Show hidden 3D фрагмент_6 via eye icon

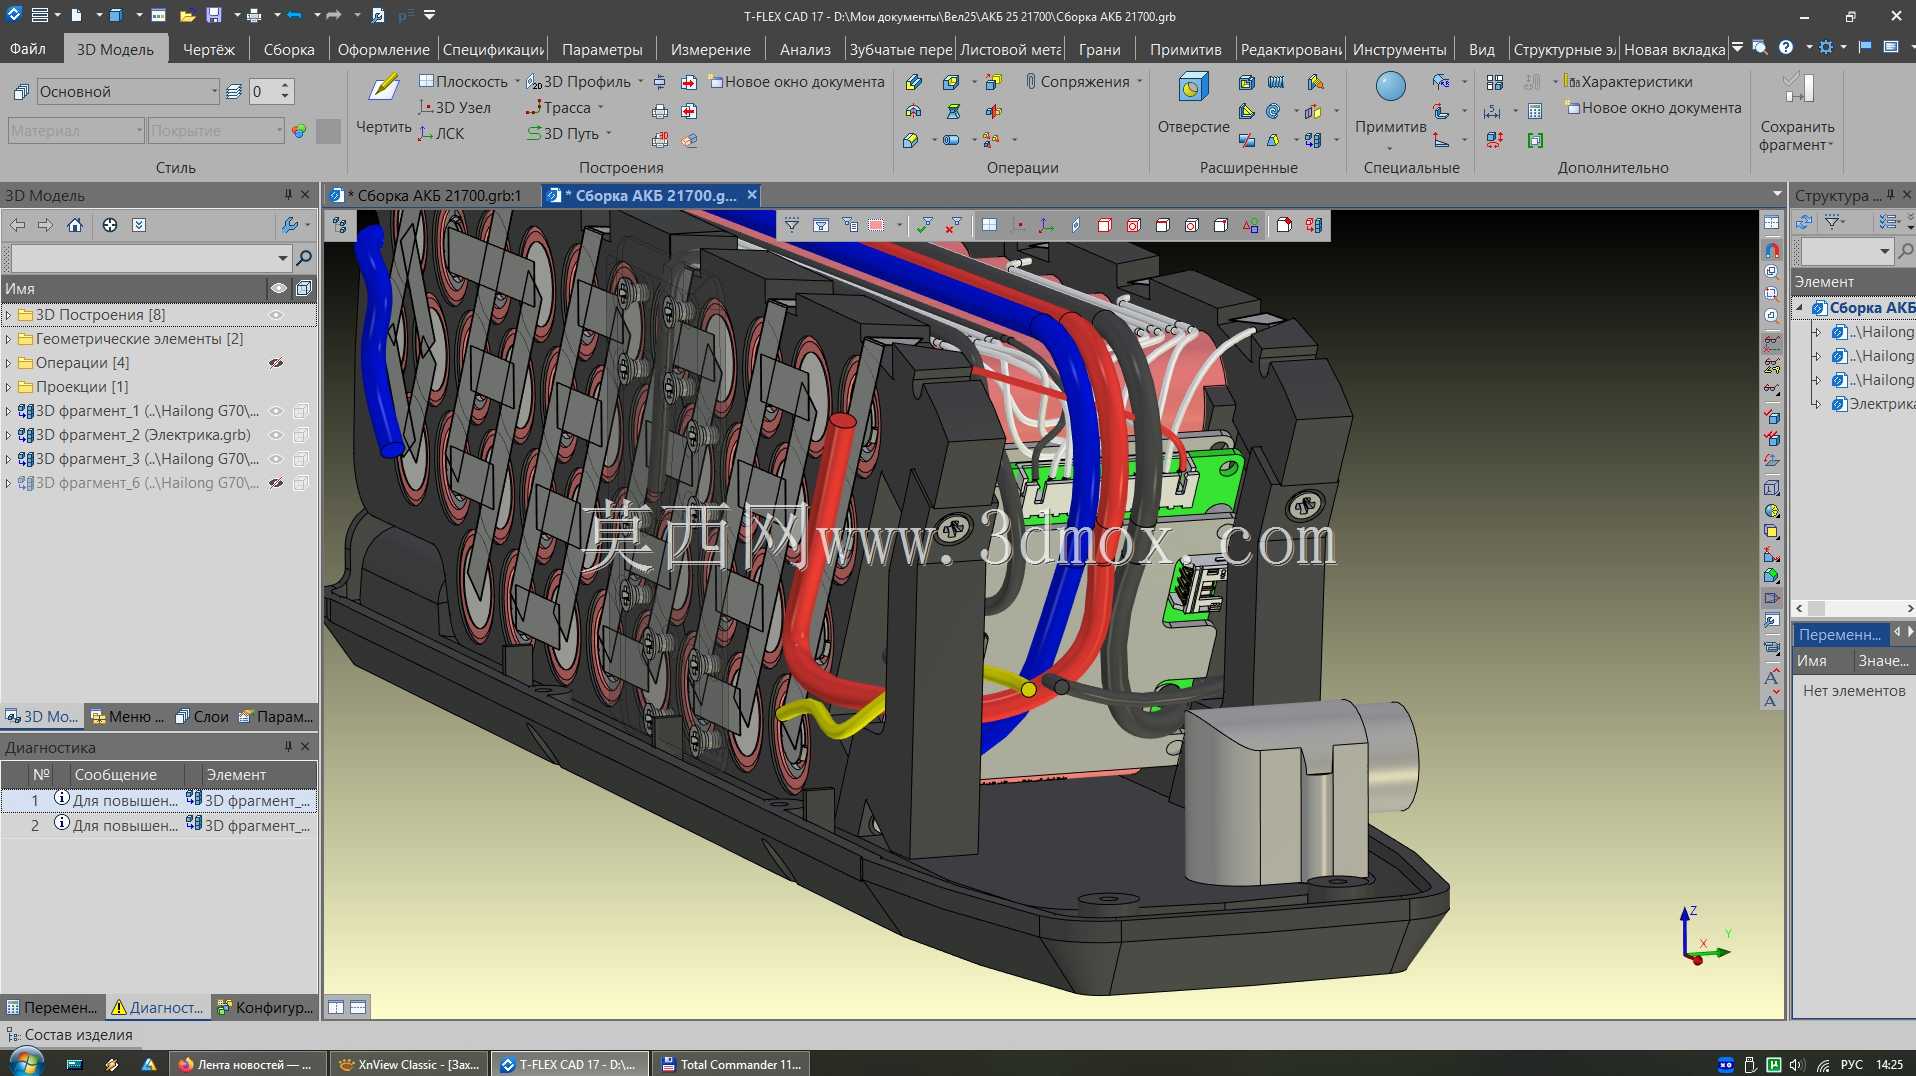277,483
